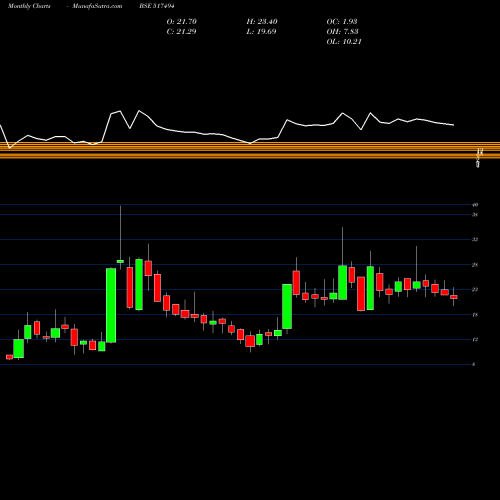This screenshot has height=500, width=500.
Task: Click the "OC: 1.93" value
Action: coord(342,22)
